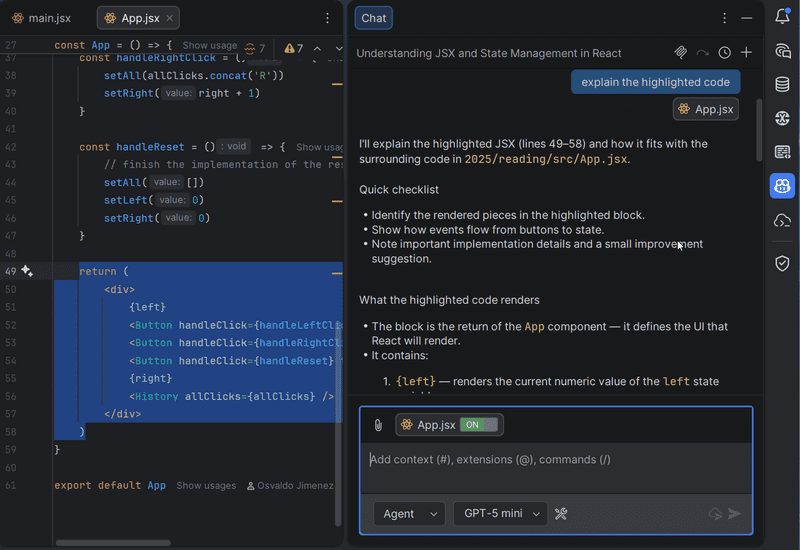Open the panel-with-lines sidebar icon
The image size is (800, 550).
(x=782, y=152)
